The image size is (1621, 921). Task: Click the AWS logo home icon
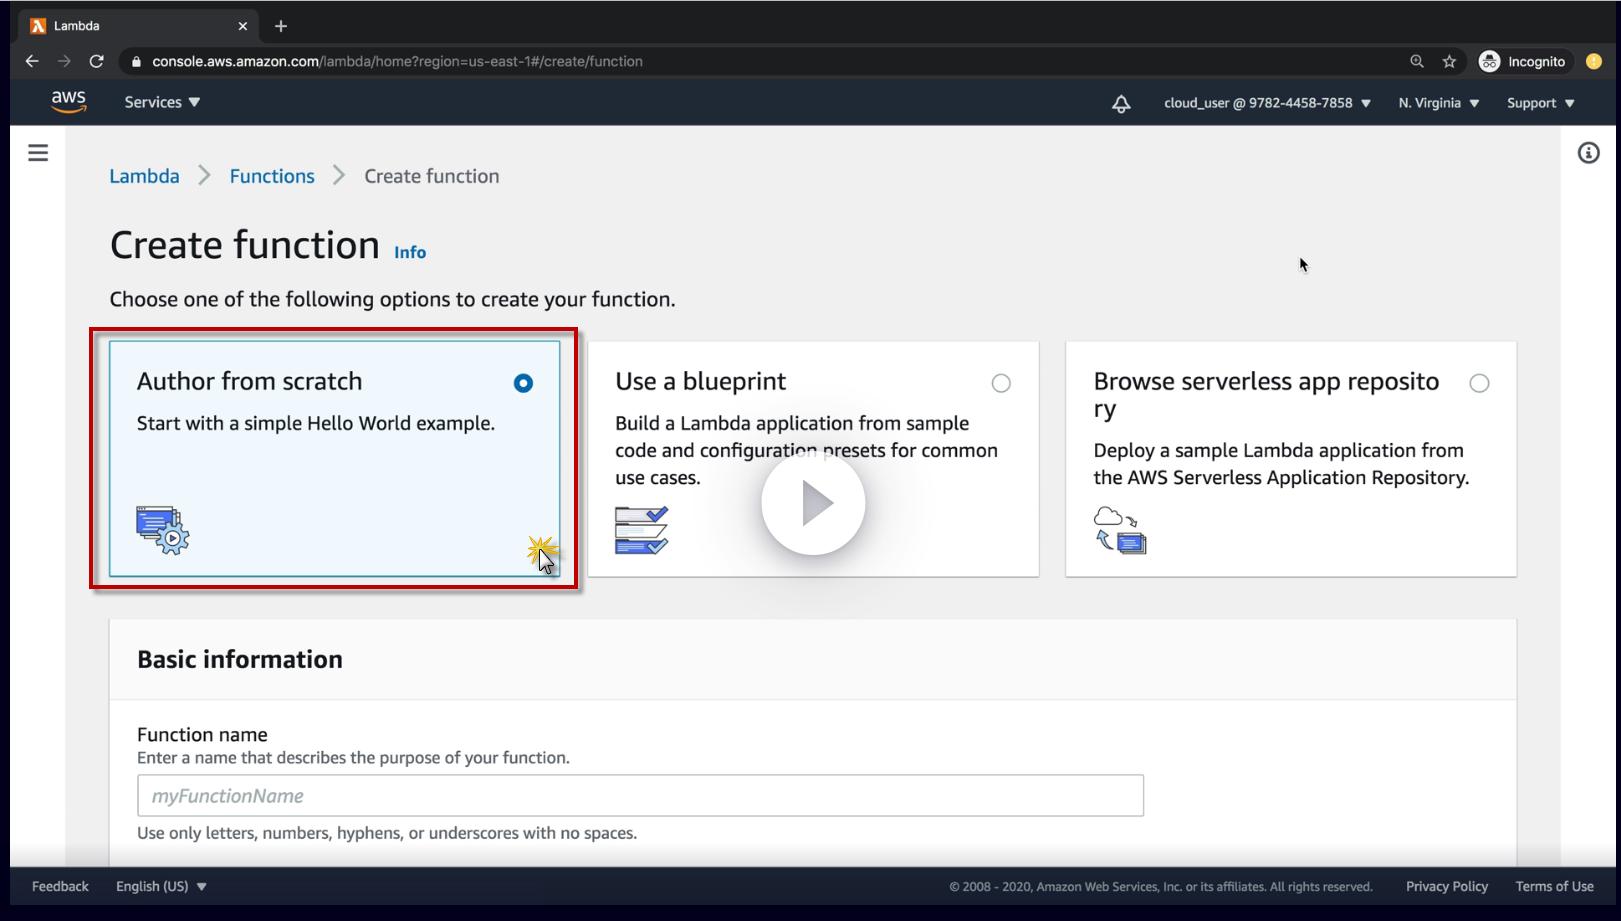click(x=69, y=102)
